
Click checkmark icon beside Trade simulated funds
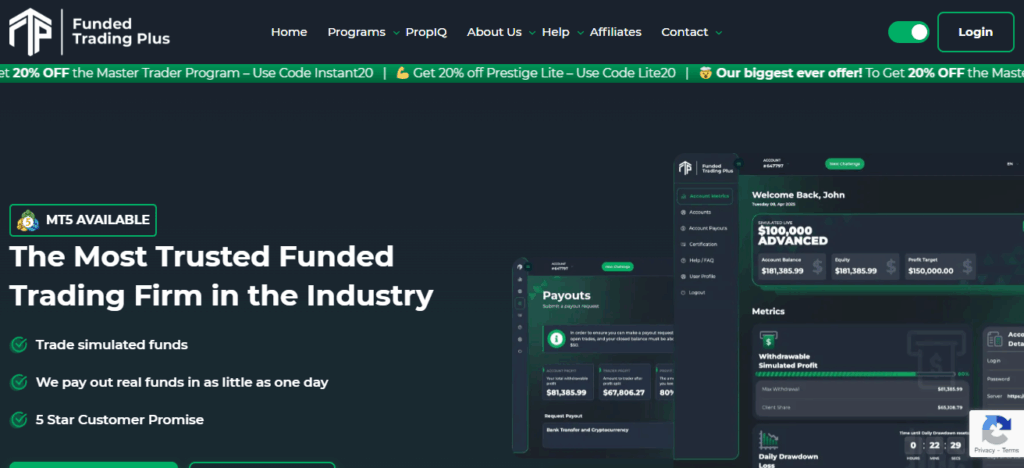point(18,345)
